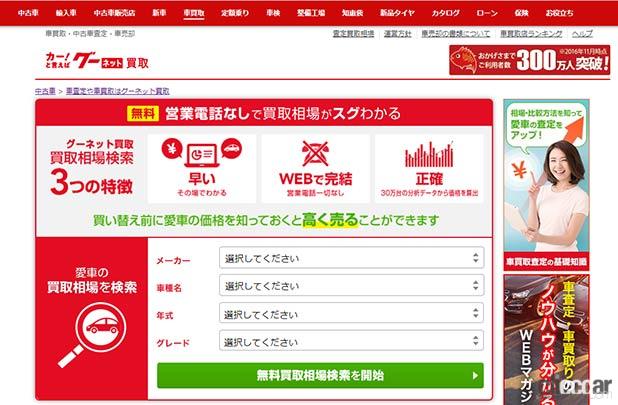Click the crossed-out phone WEBで完結 icon
This screenshot has height=405, width=618.
[x=315, y=154]
